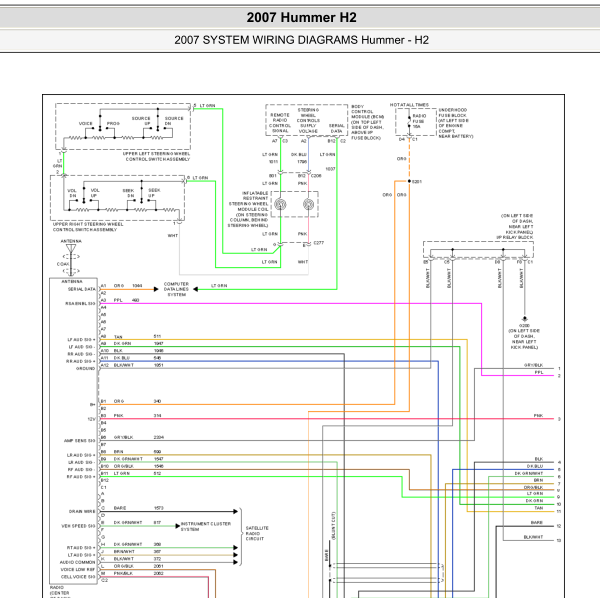Viewport: 600px width, 598px height.
Task: Click the IP Relay Block dashed box
Action: 478,249
